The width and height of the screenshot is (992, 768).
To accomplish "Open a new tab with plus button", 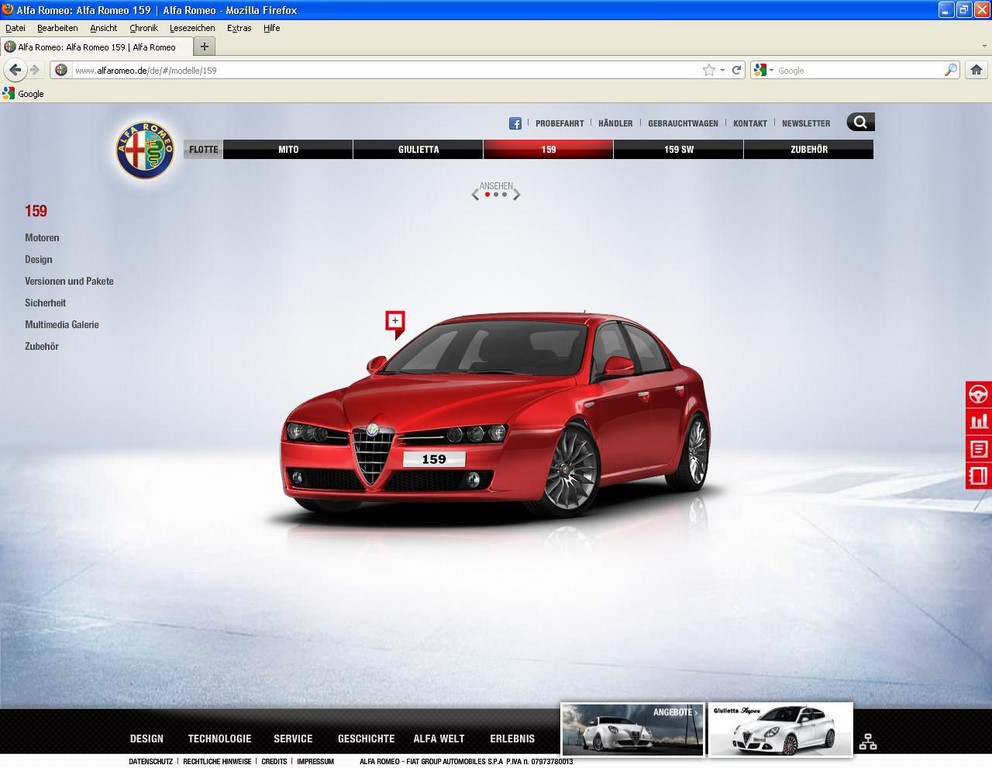I will (x=204, y=46).
